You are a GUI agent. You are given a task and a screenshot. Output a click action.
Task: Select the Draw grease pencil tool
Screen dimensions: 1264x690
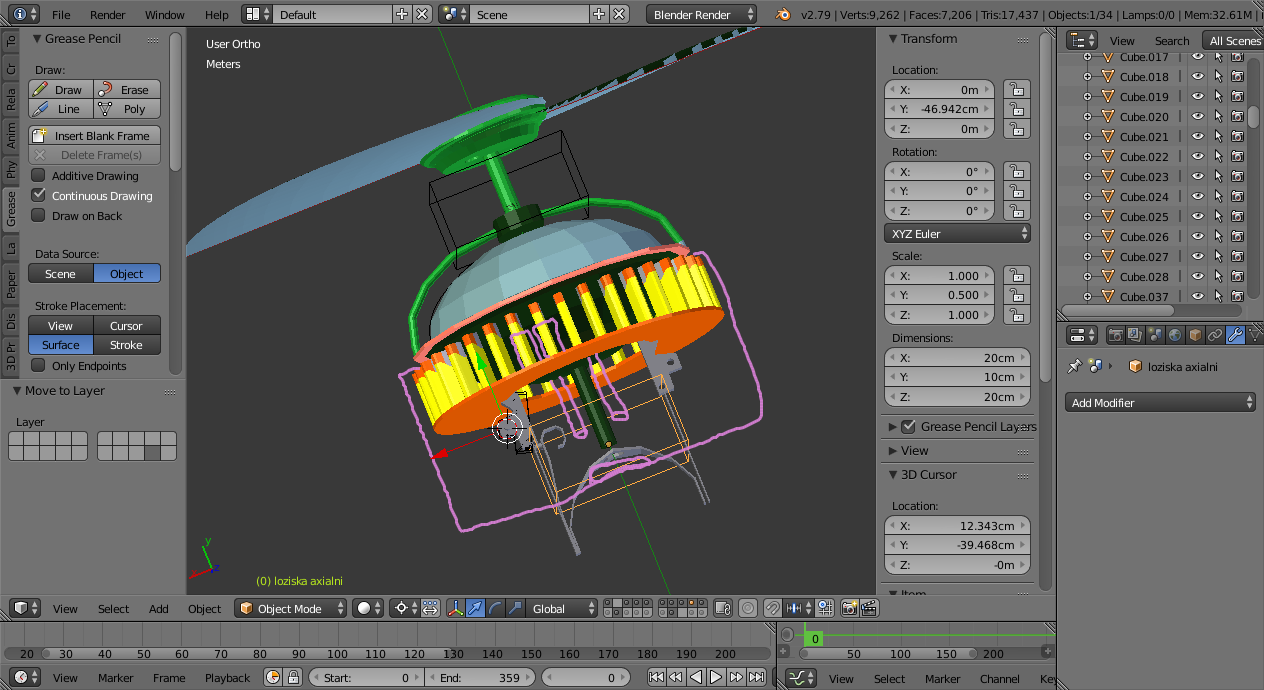(x=61, y=90)
